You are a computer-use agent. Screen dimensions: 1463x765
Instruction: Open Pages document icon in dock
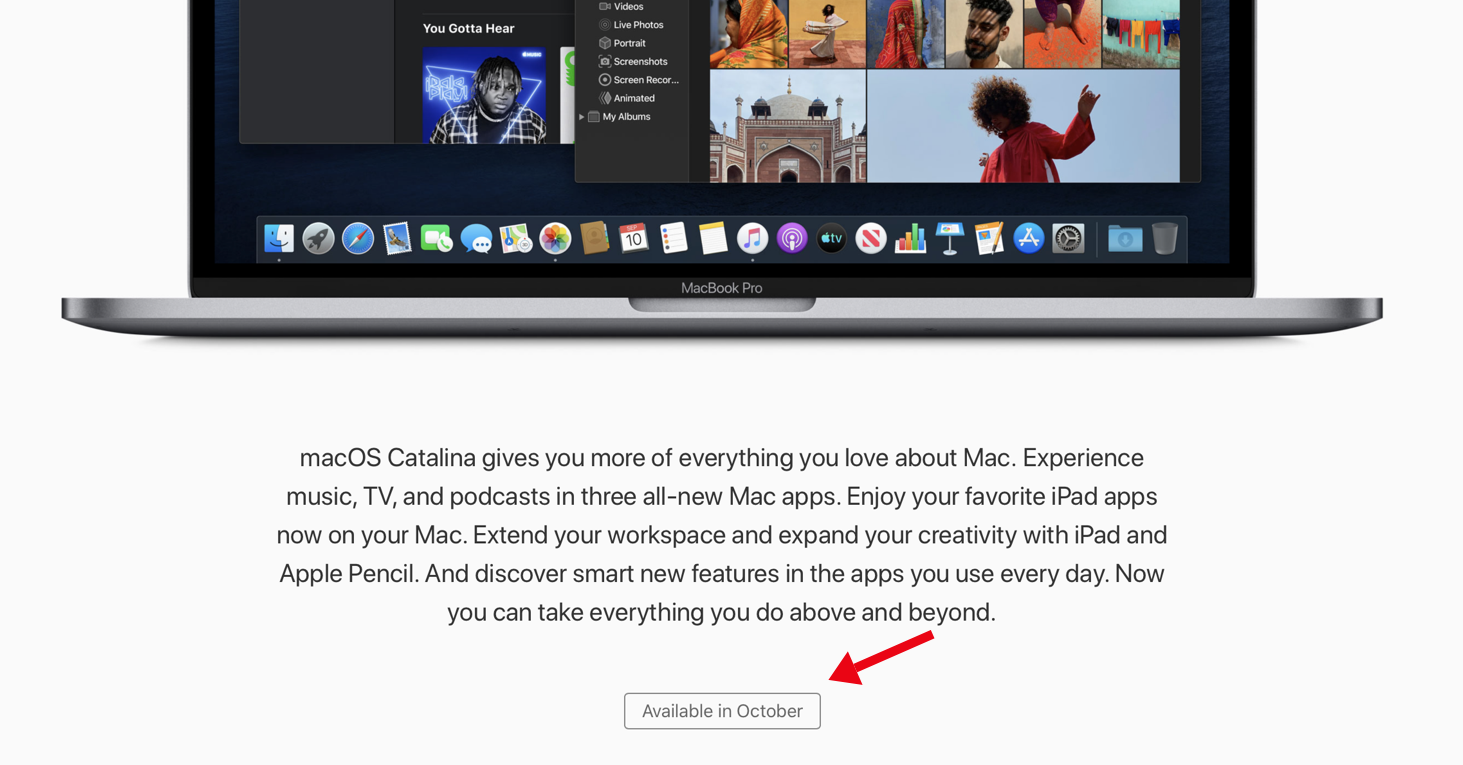pyautogui.click(x=989, y=238)
